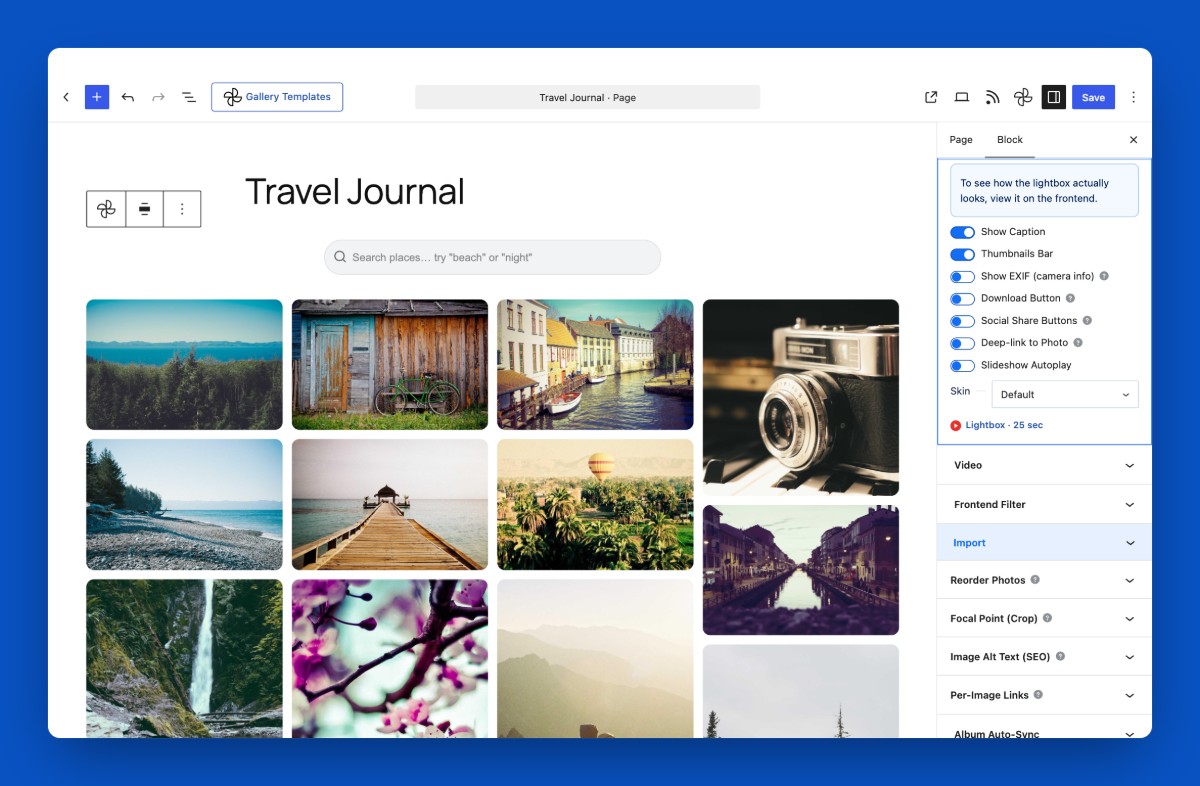
Task: Turn off the Thumbnails Bar toggle
Action: 962,254
